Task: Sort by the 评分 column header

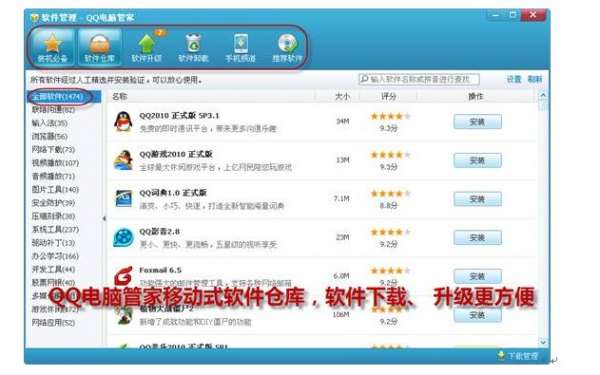Action: (x=388, y=96)
